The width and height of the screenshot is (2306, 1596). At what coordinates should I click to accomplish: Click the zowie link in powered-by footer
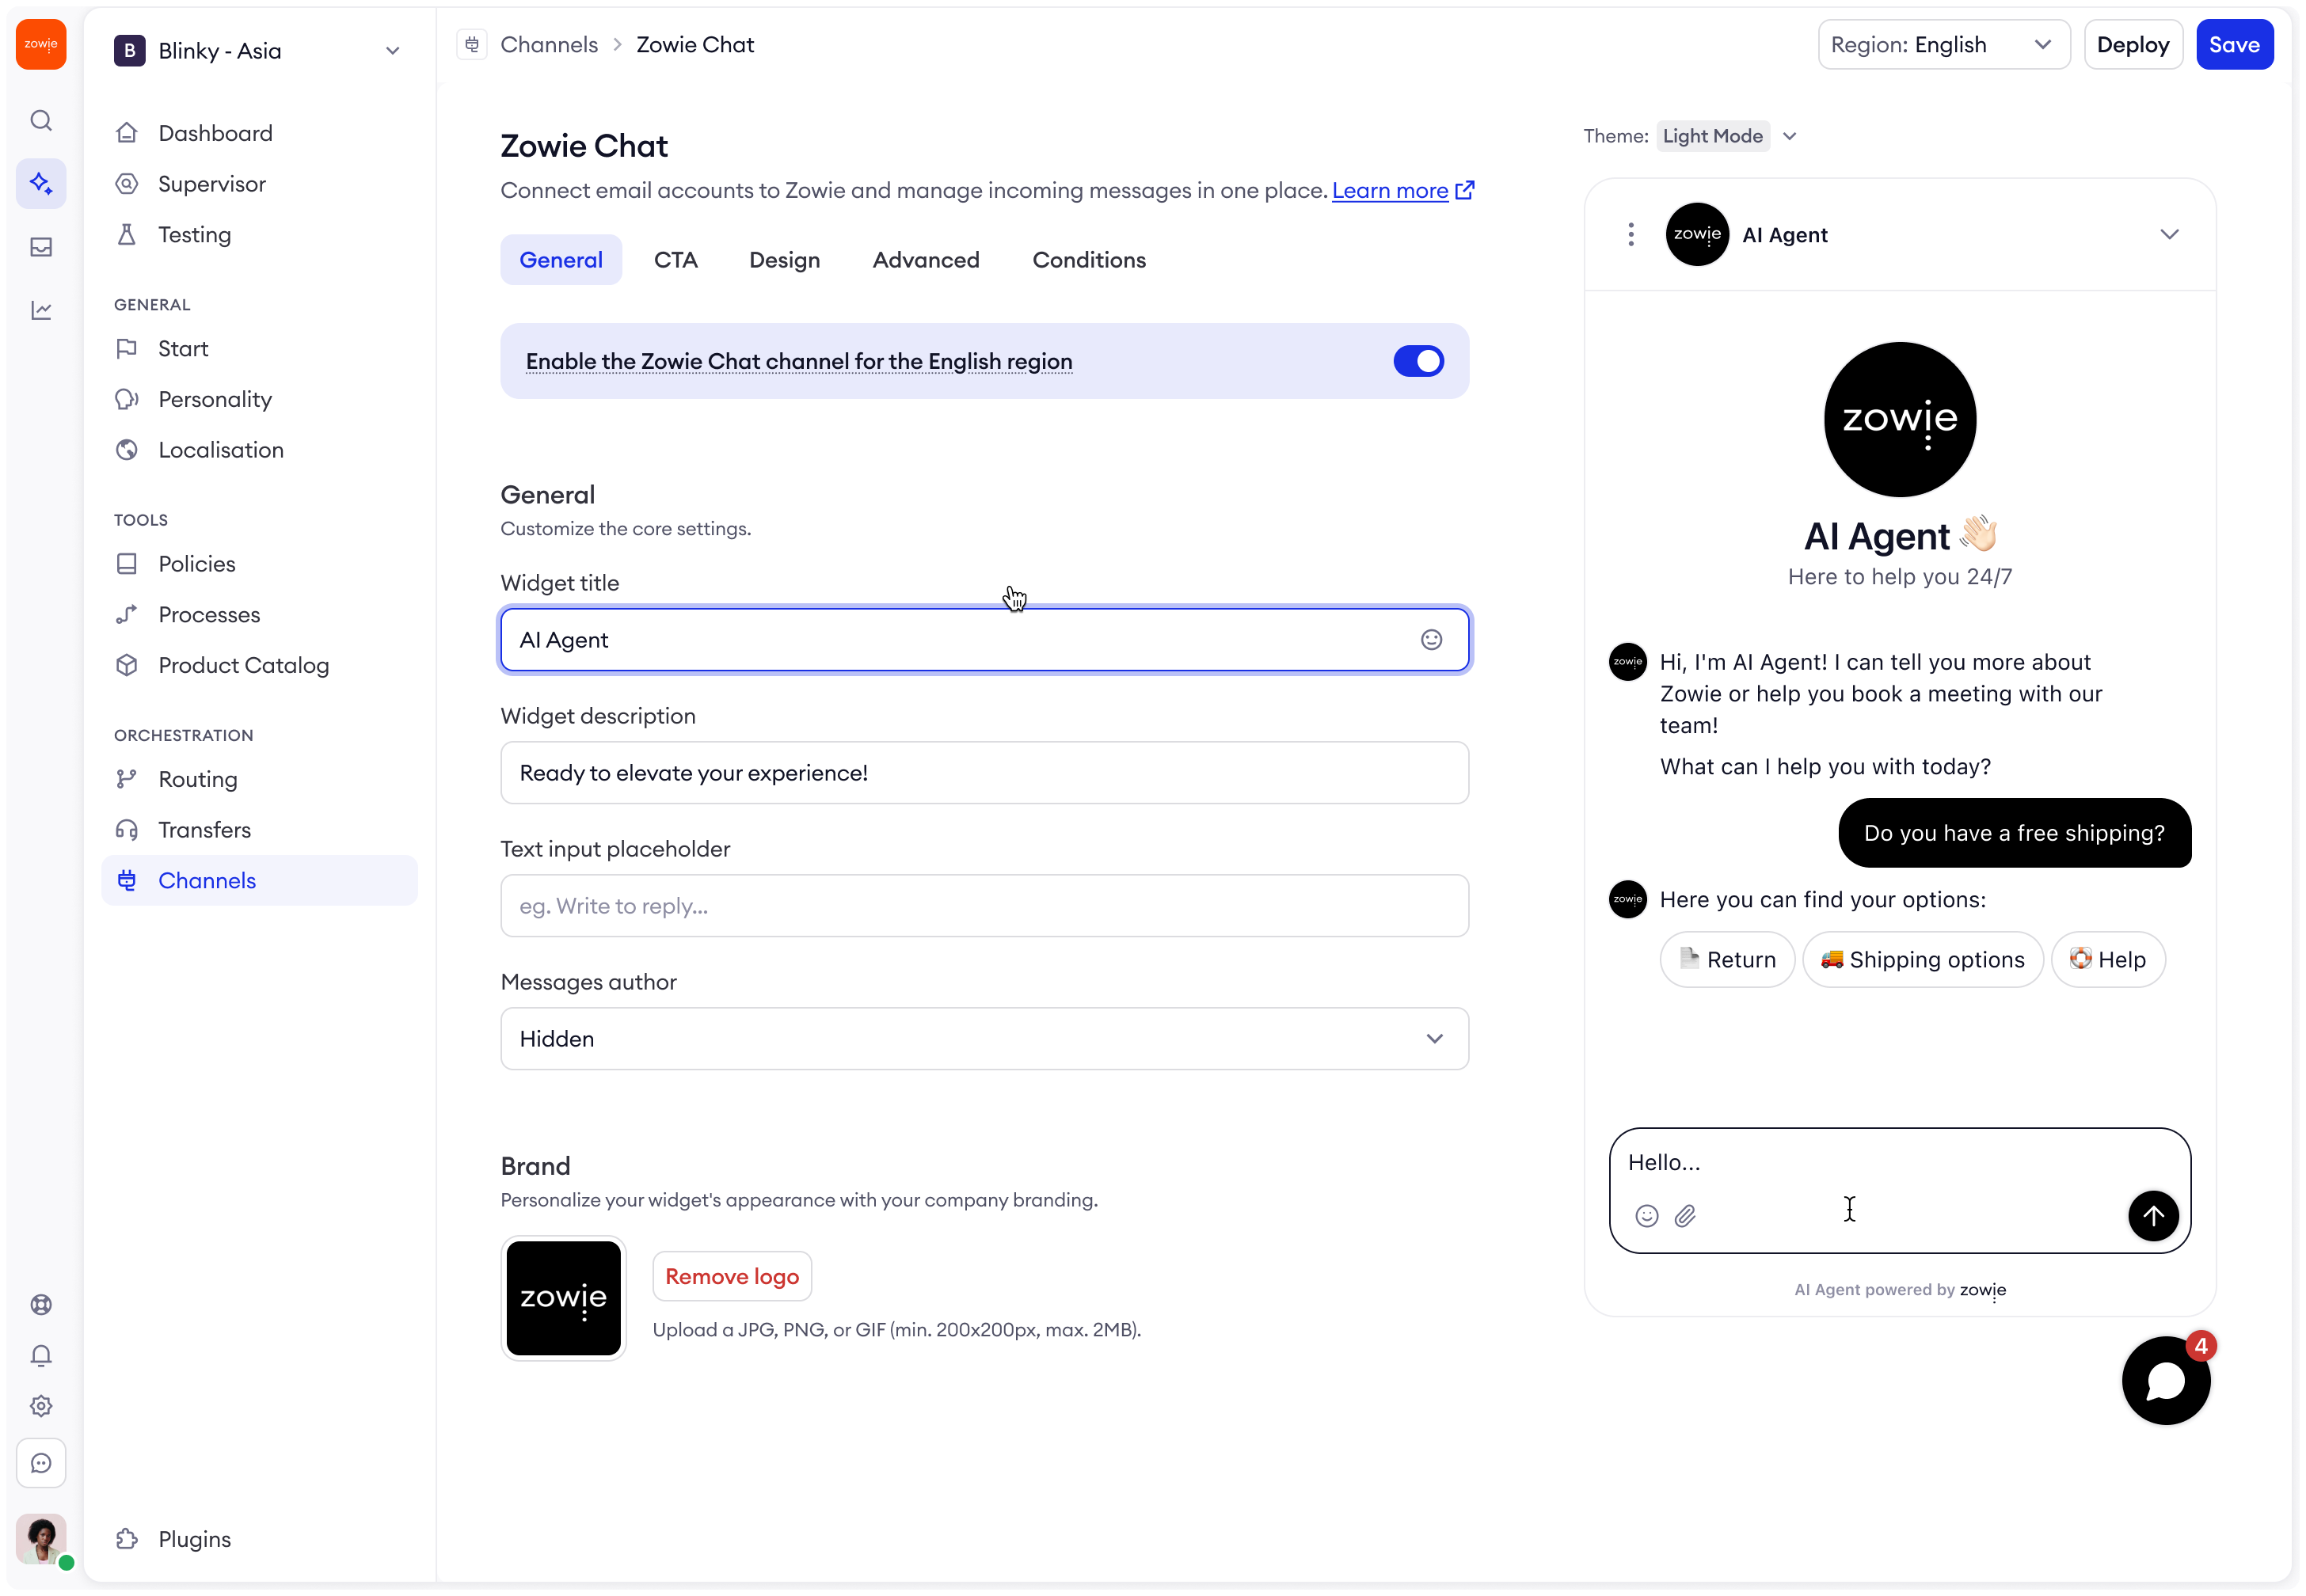pyautogui.click(x=1982, y=1290)
